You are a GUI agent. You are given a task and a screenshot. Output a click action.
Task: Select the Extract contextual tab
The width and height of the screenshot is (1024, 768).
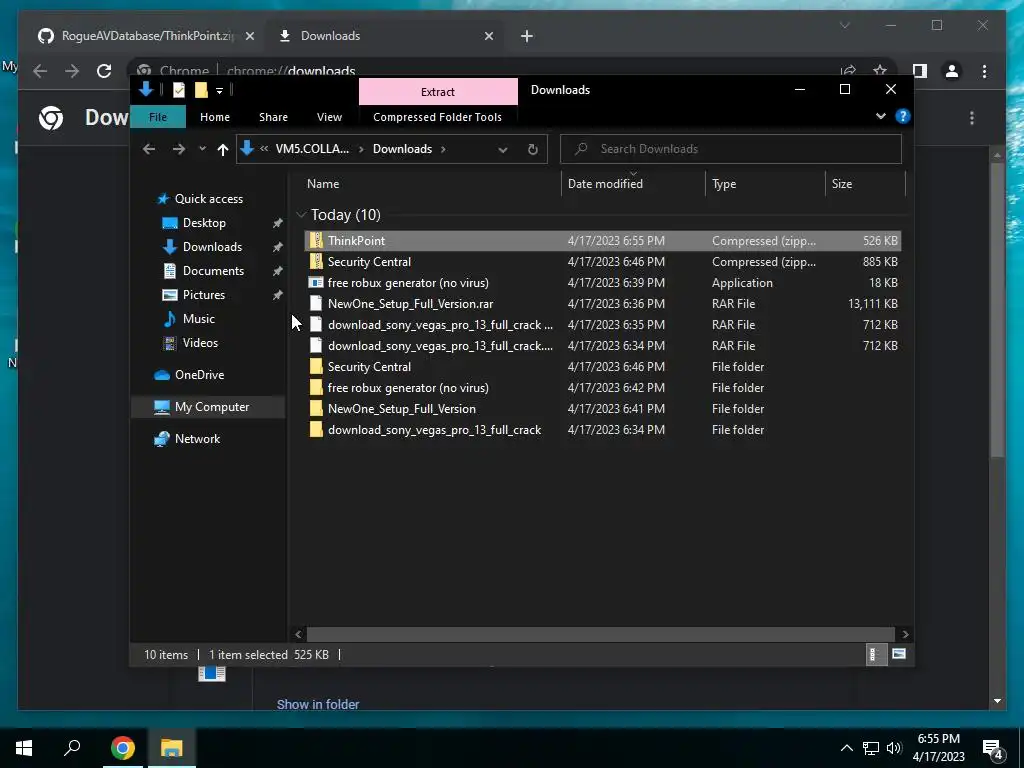[438, 92]
